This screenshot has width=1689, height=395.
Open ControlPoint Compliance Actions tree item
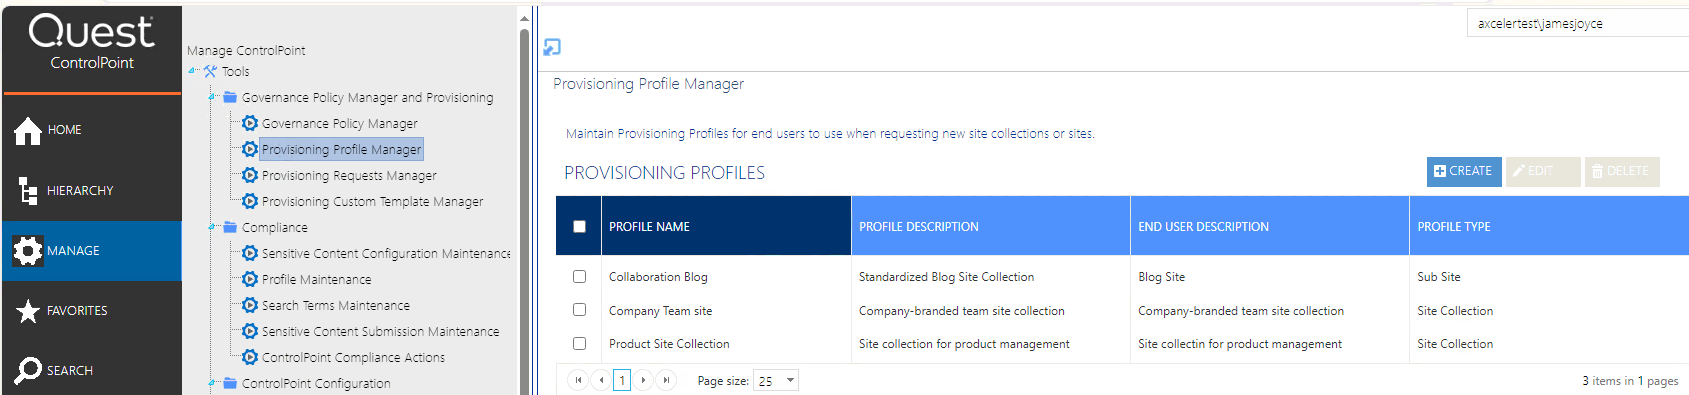(353, 357)
